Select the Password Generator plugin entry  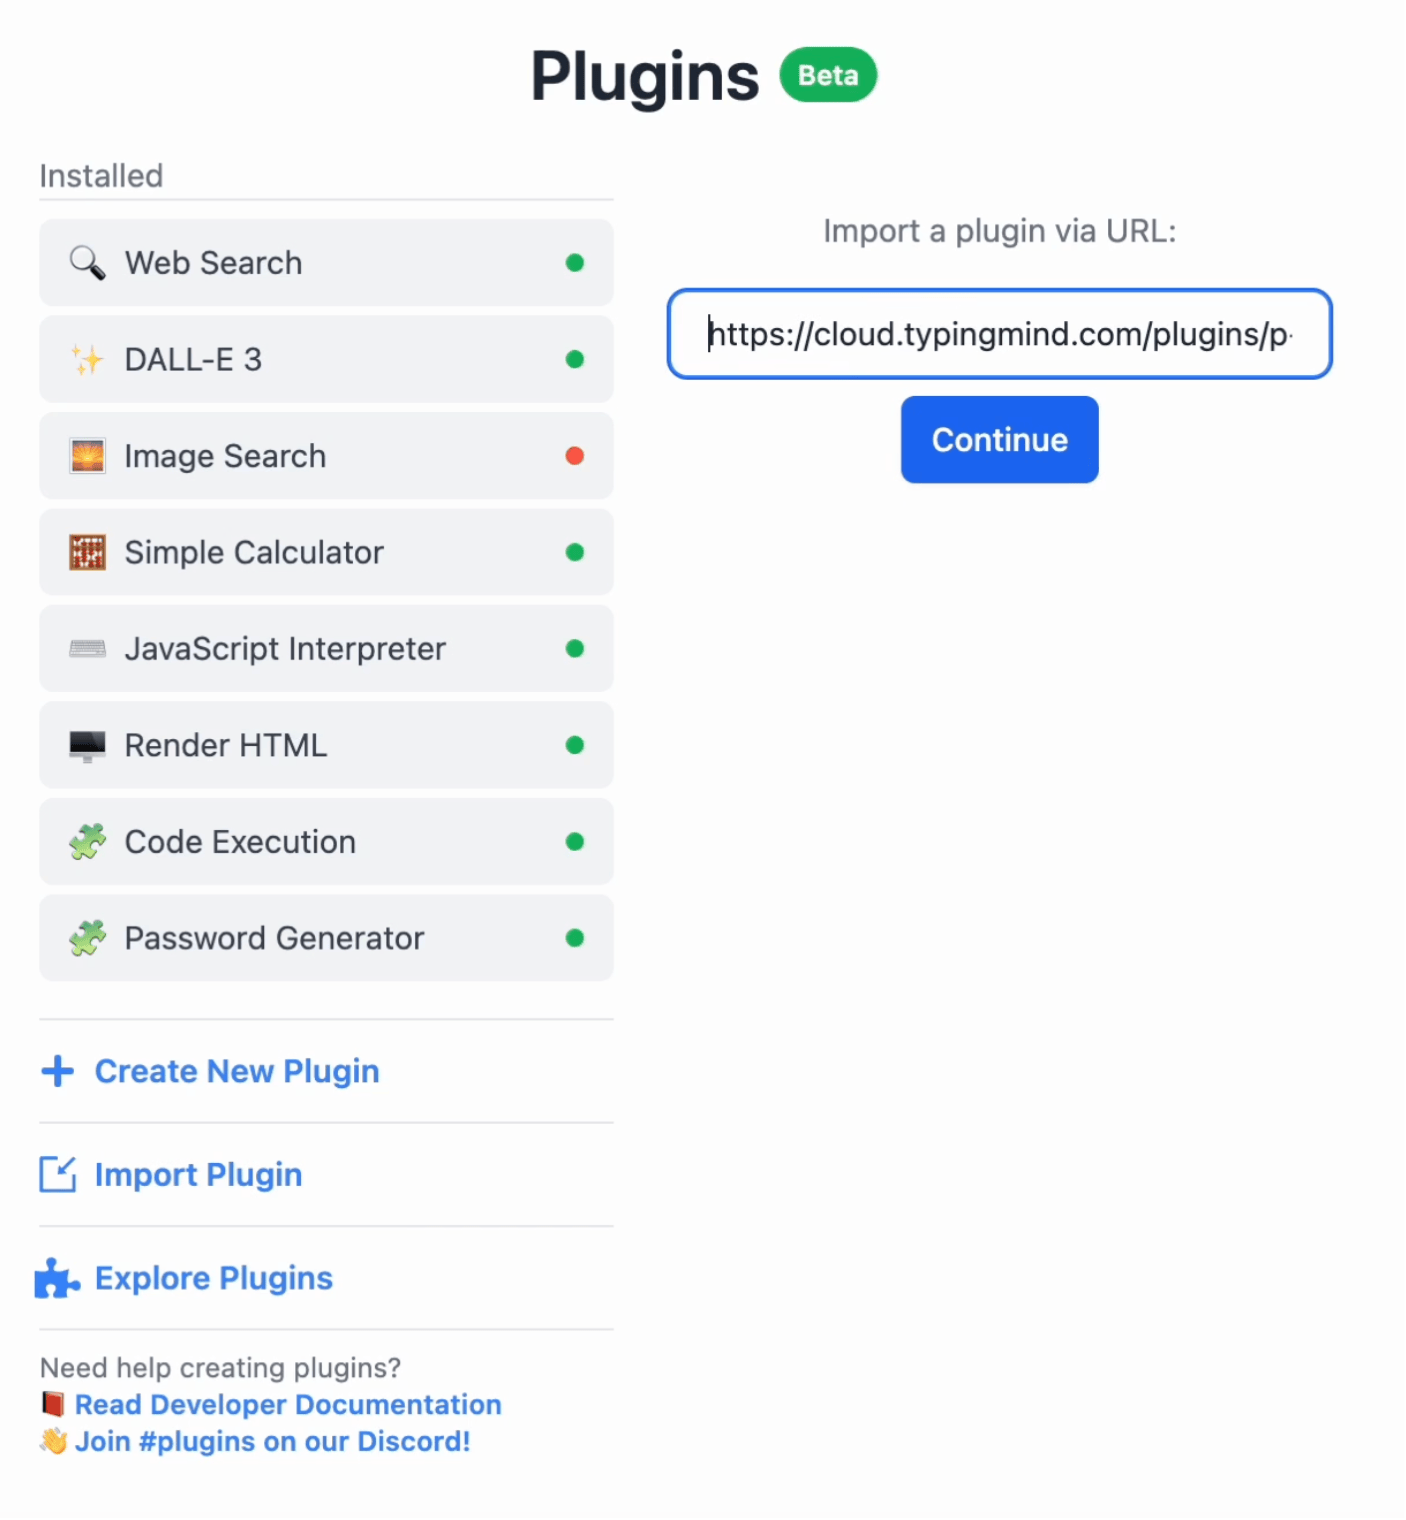[x=326, y=938]
